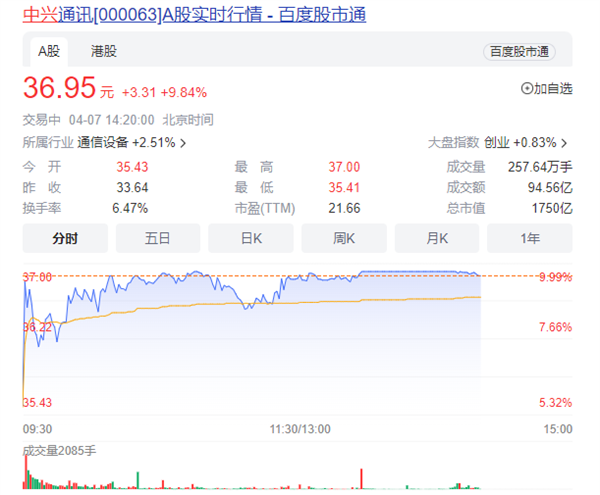This screenshot has width=600, height=495.
Task: Click the 换手率 value 6.47%
Action: pos(130,208)
